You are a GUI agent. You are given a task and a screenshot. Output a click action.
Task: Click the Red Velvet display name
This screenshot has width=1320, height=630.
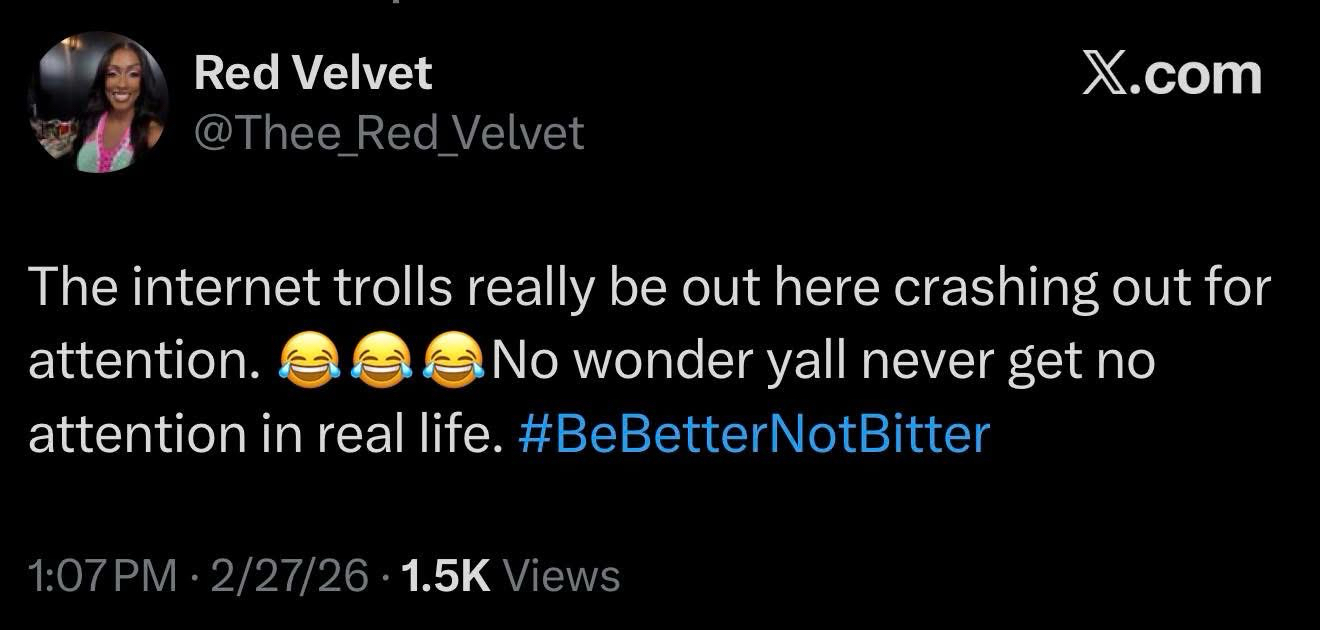[x=313, y=74]
